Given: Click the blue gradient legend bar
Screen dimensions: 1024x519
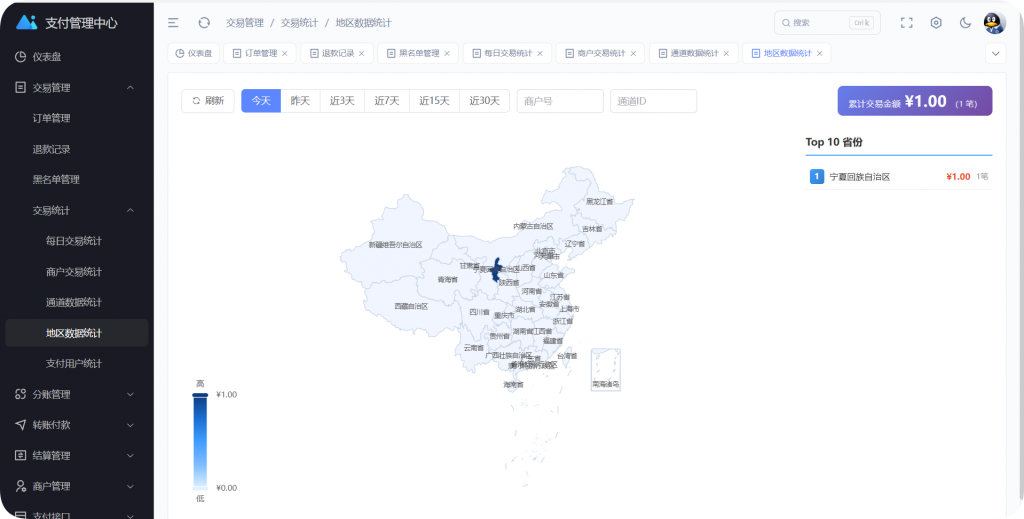Looking at the screenshot, I should 200,442.
